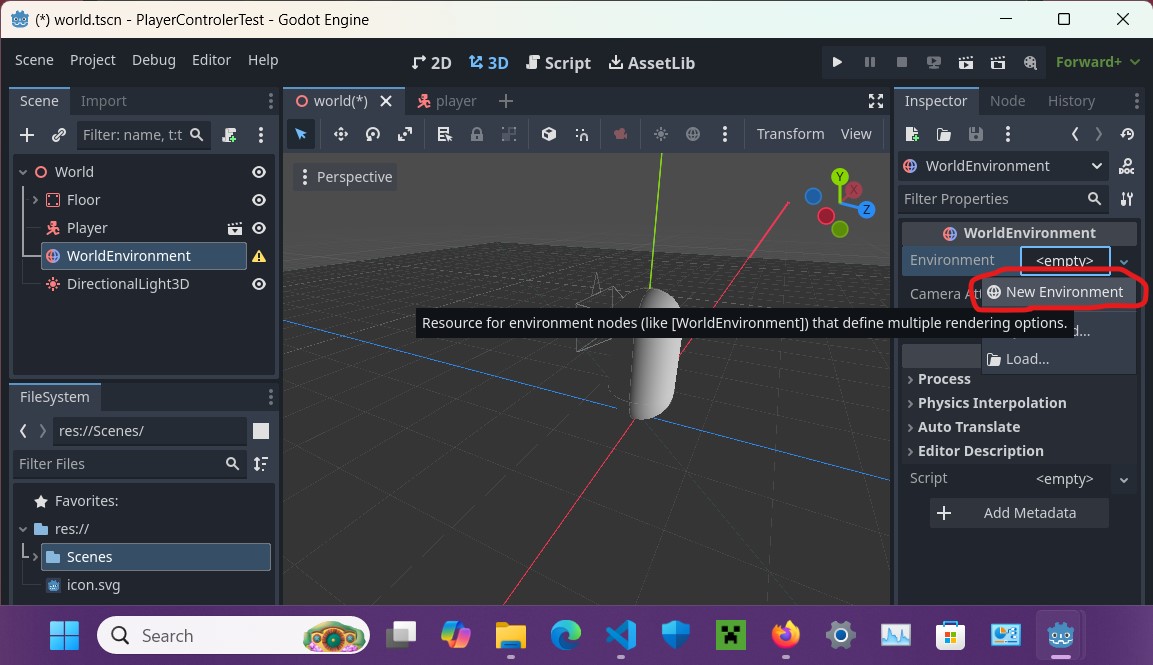Open the Perspective viewport dropdown
The height and width of the screenshot is (665, 1153).
(x=352, y=176)
